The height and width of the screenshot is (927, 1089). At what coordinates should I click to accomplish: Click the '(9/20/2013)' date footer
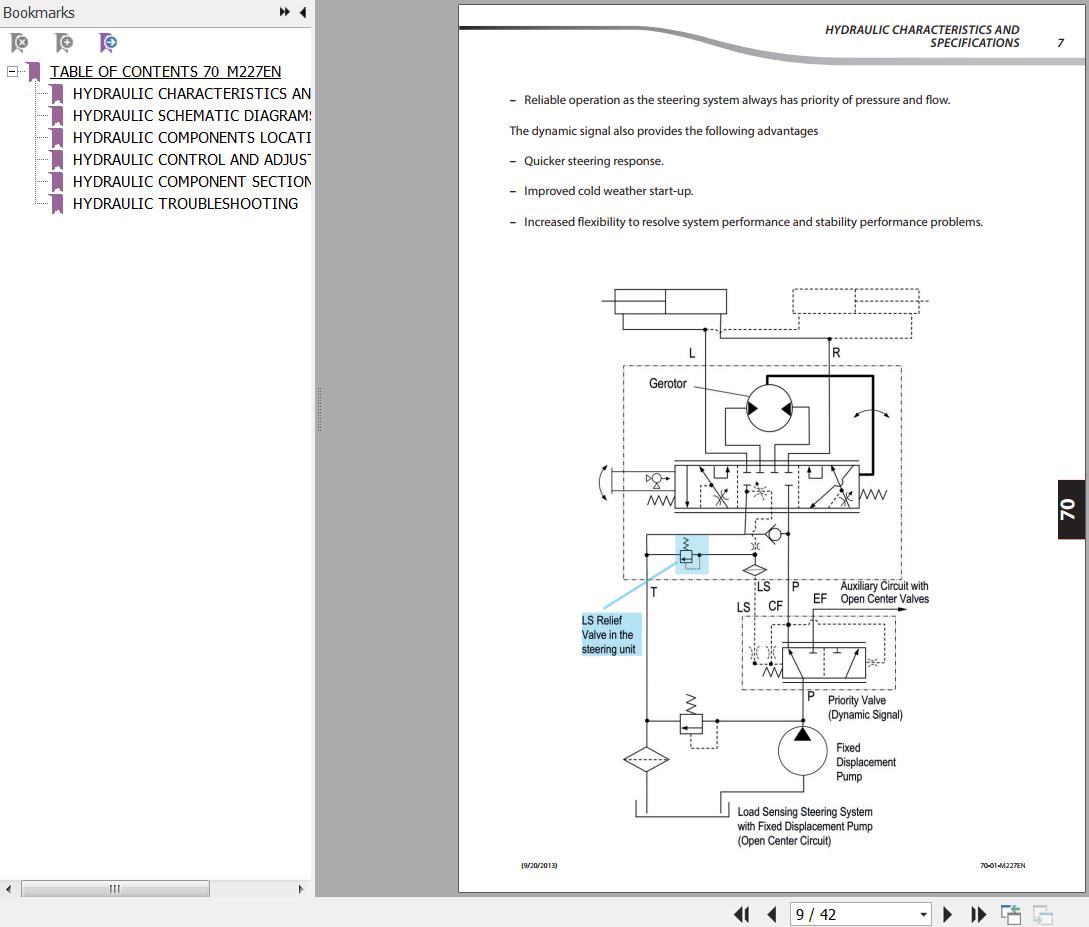point(539,866)
